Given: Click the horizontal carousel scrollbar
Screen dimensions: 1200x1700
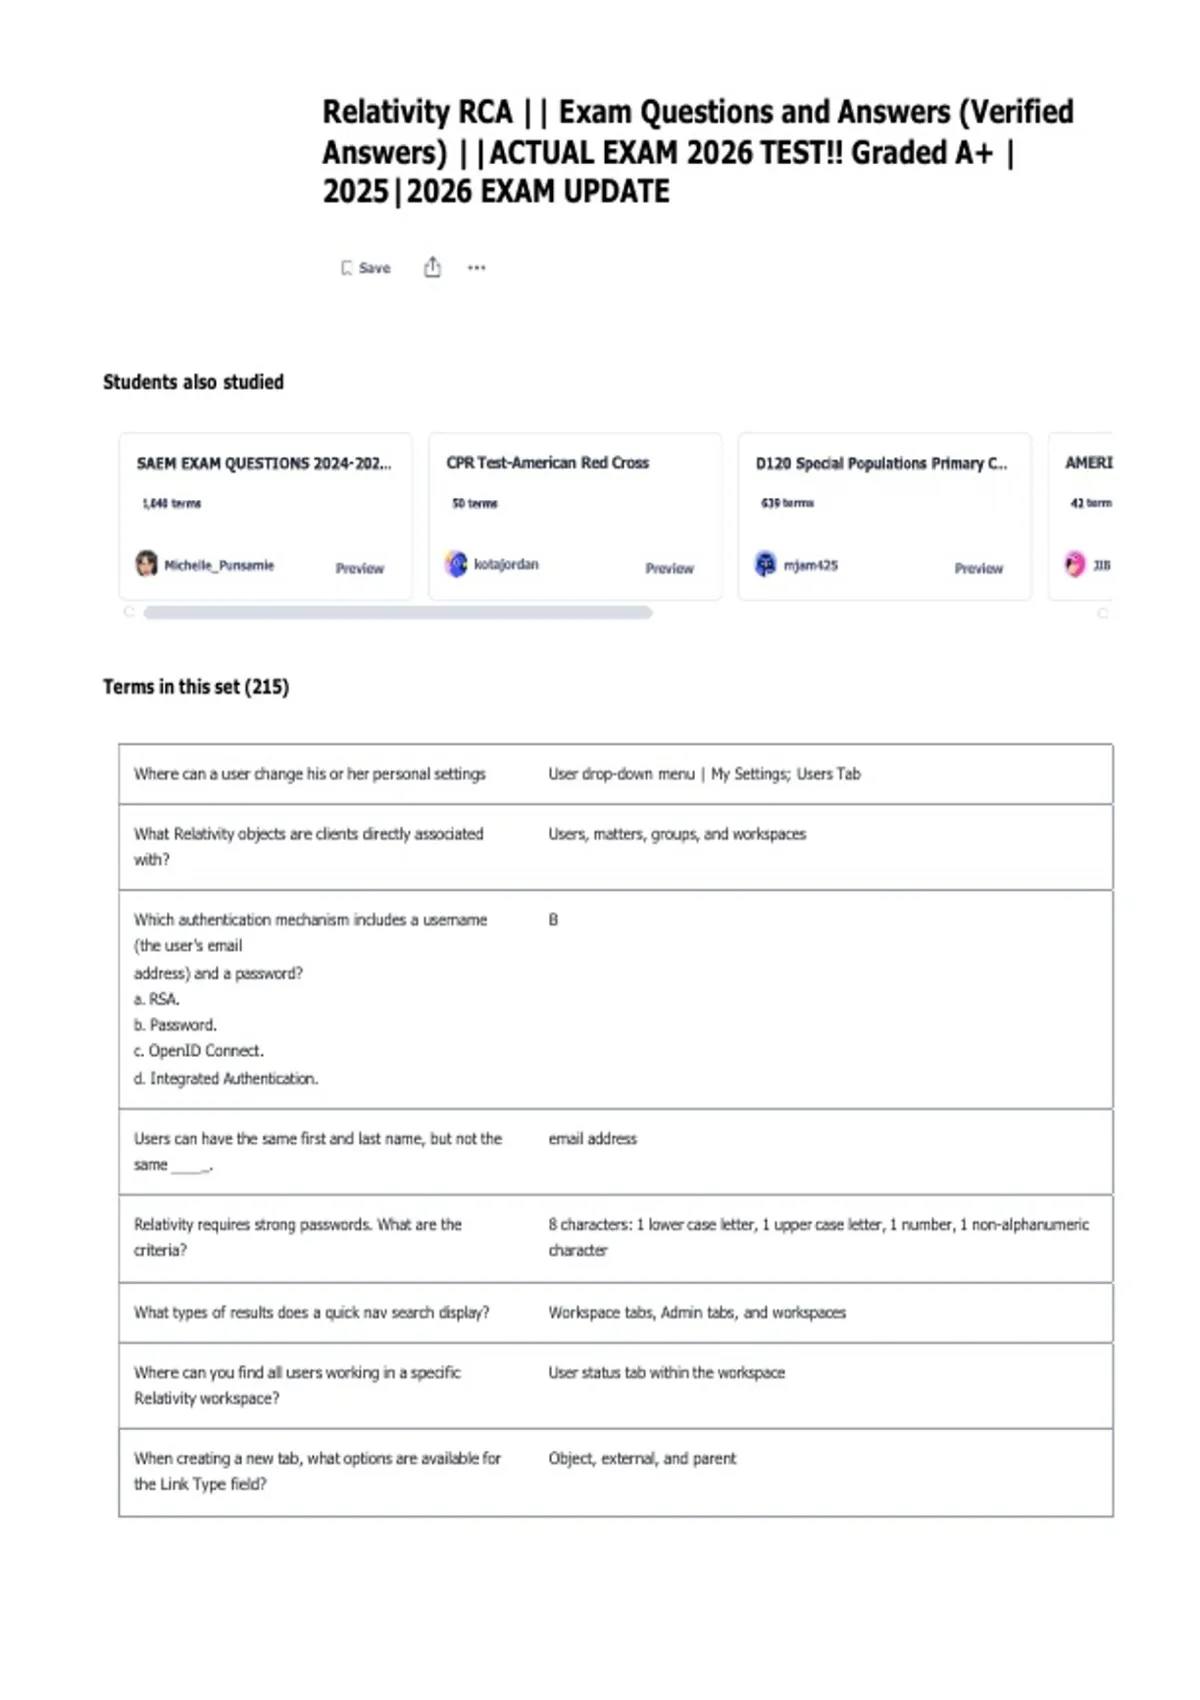Looking at the screenshot, I should (398, 612).
